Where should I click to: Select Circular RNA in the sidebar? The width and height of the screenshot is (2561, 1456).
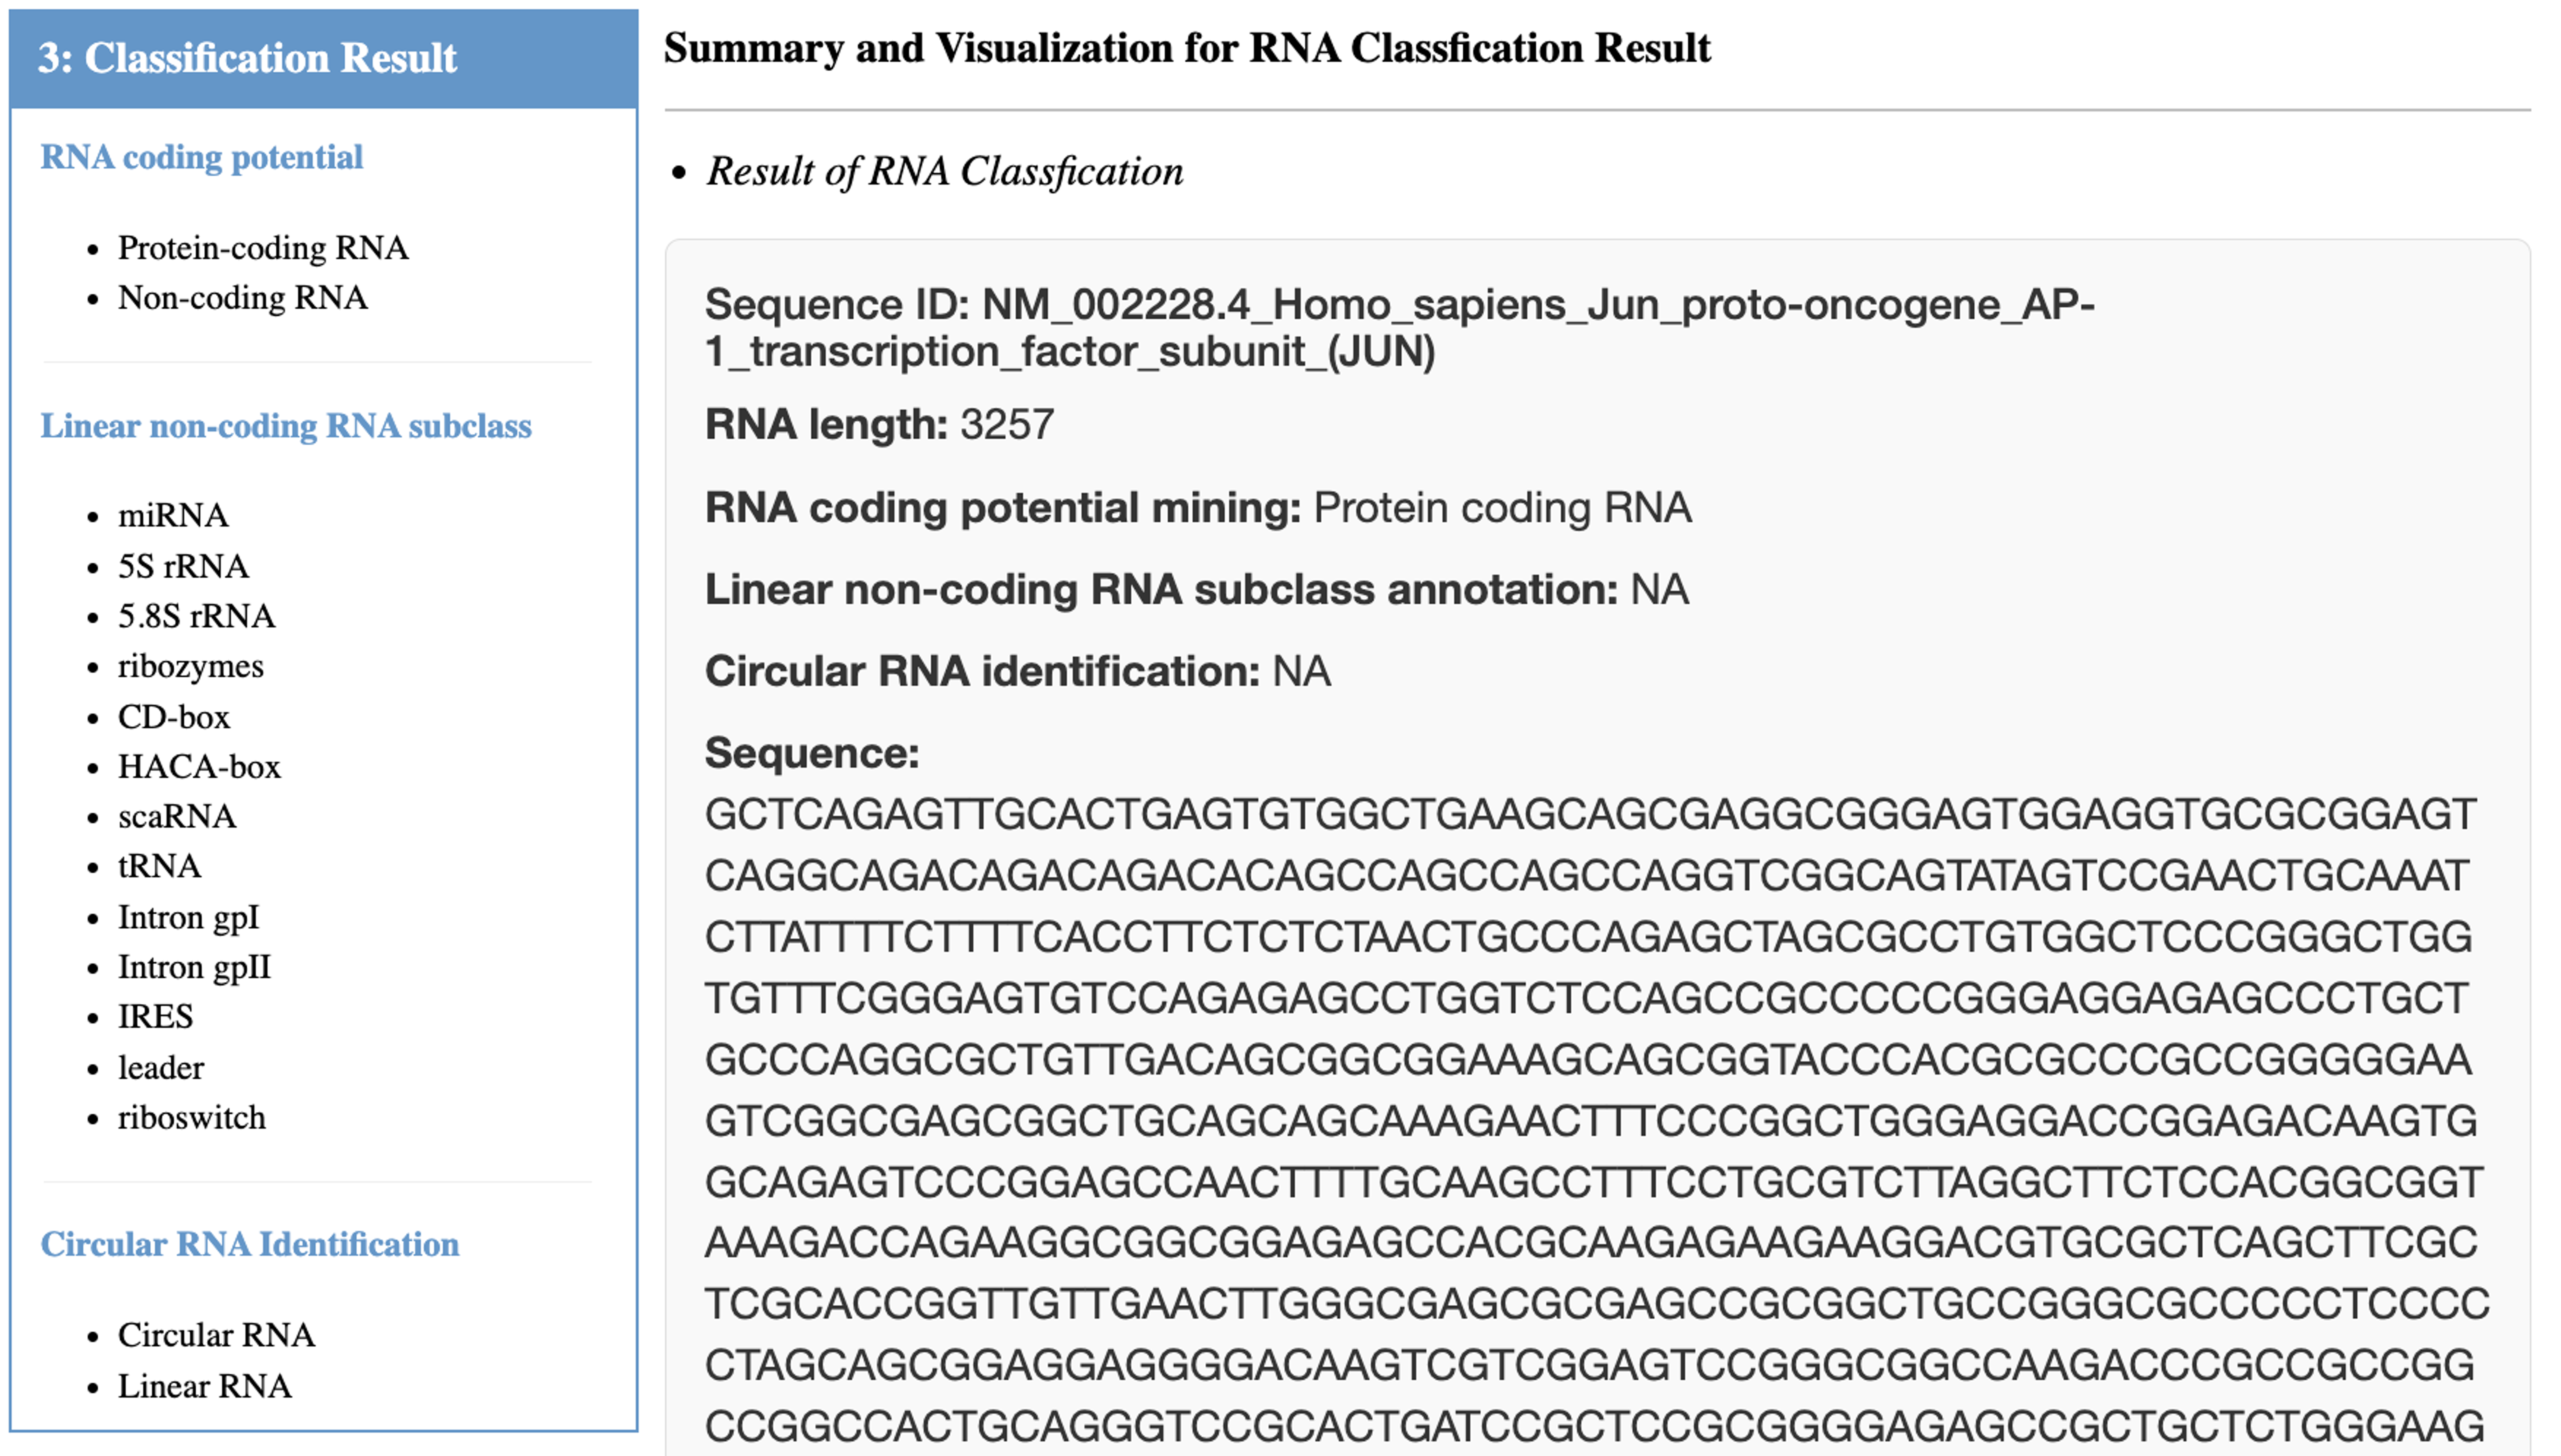216,1335
